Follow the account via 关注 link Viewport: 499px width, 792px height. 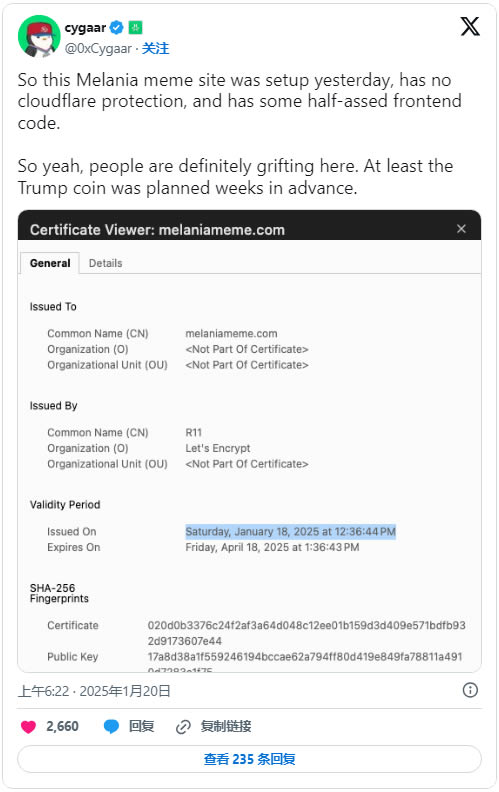coord(155,48)
